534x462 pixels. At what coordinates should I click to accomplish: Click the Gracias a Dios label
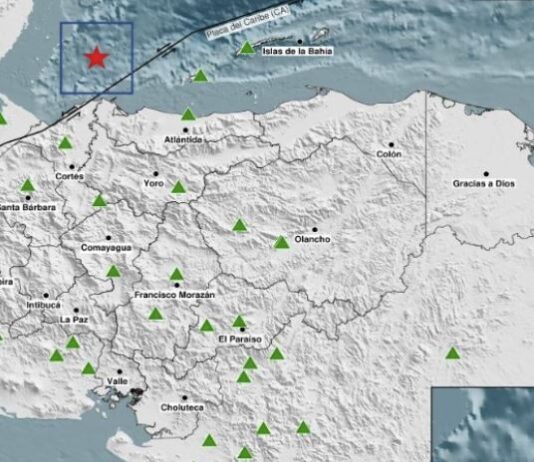[484, 184]
